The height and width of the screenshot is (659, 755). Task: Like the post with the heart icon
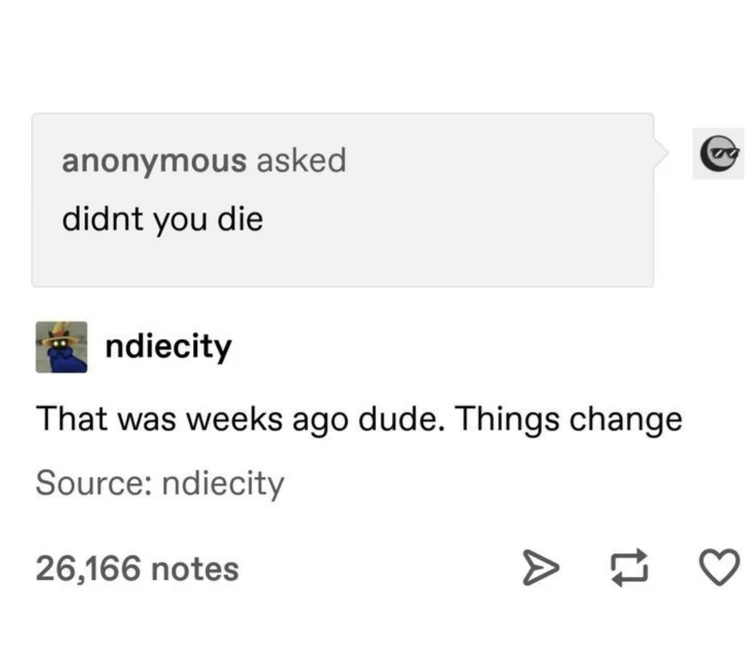point(719,568)
